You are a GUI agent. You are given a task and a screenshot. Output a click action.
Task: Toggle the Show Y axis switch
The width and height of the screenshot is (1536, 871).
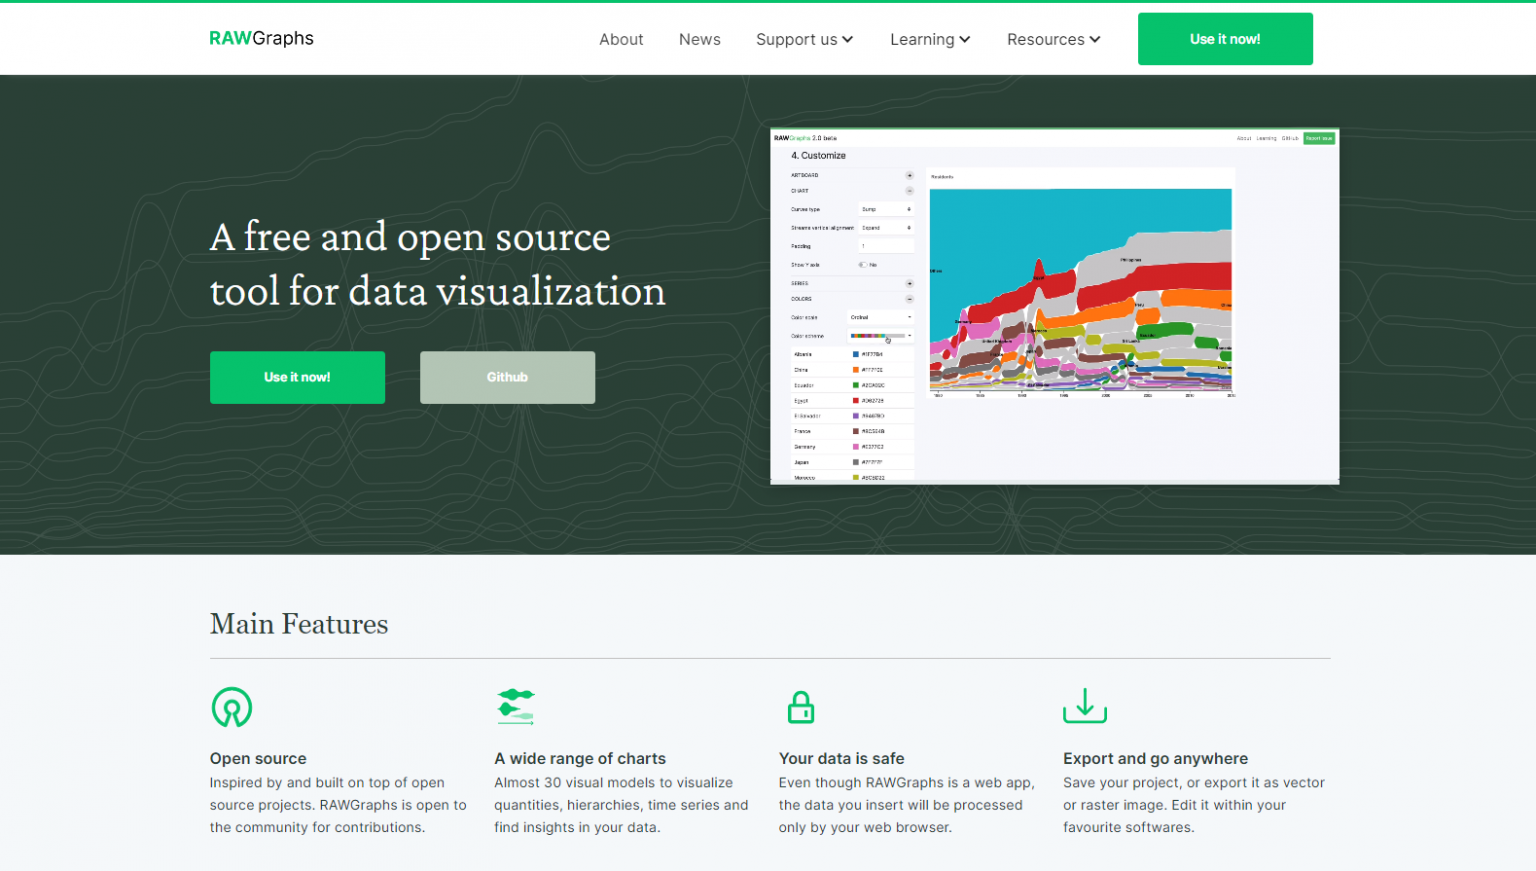point(864,264)
